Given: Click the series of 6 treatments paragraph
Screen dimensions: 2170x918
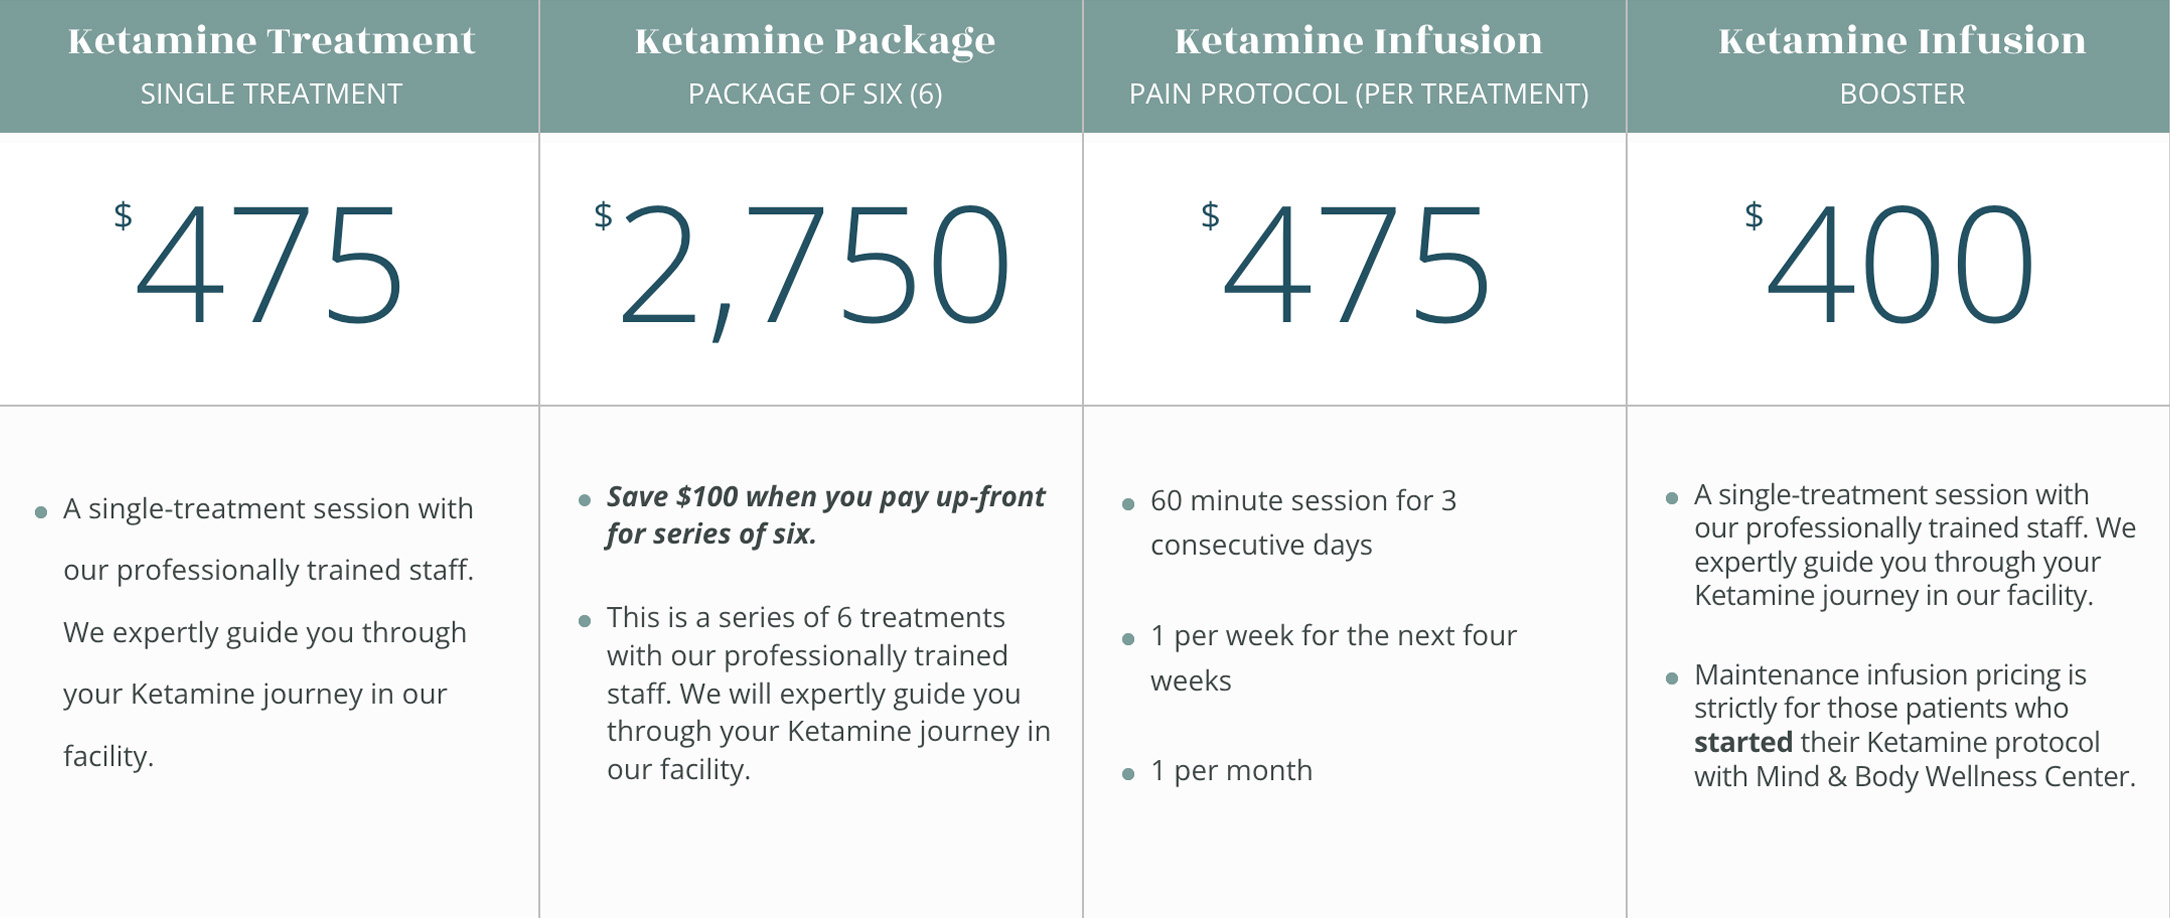Looking at the screenshot, I should 828,693.
